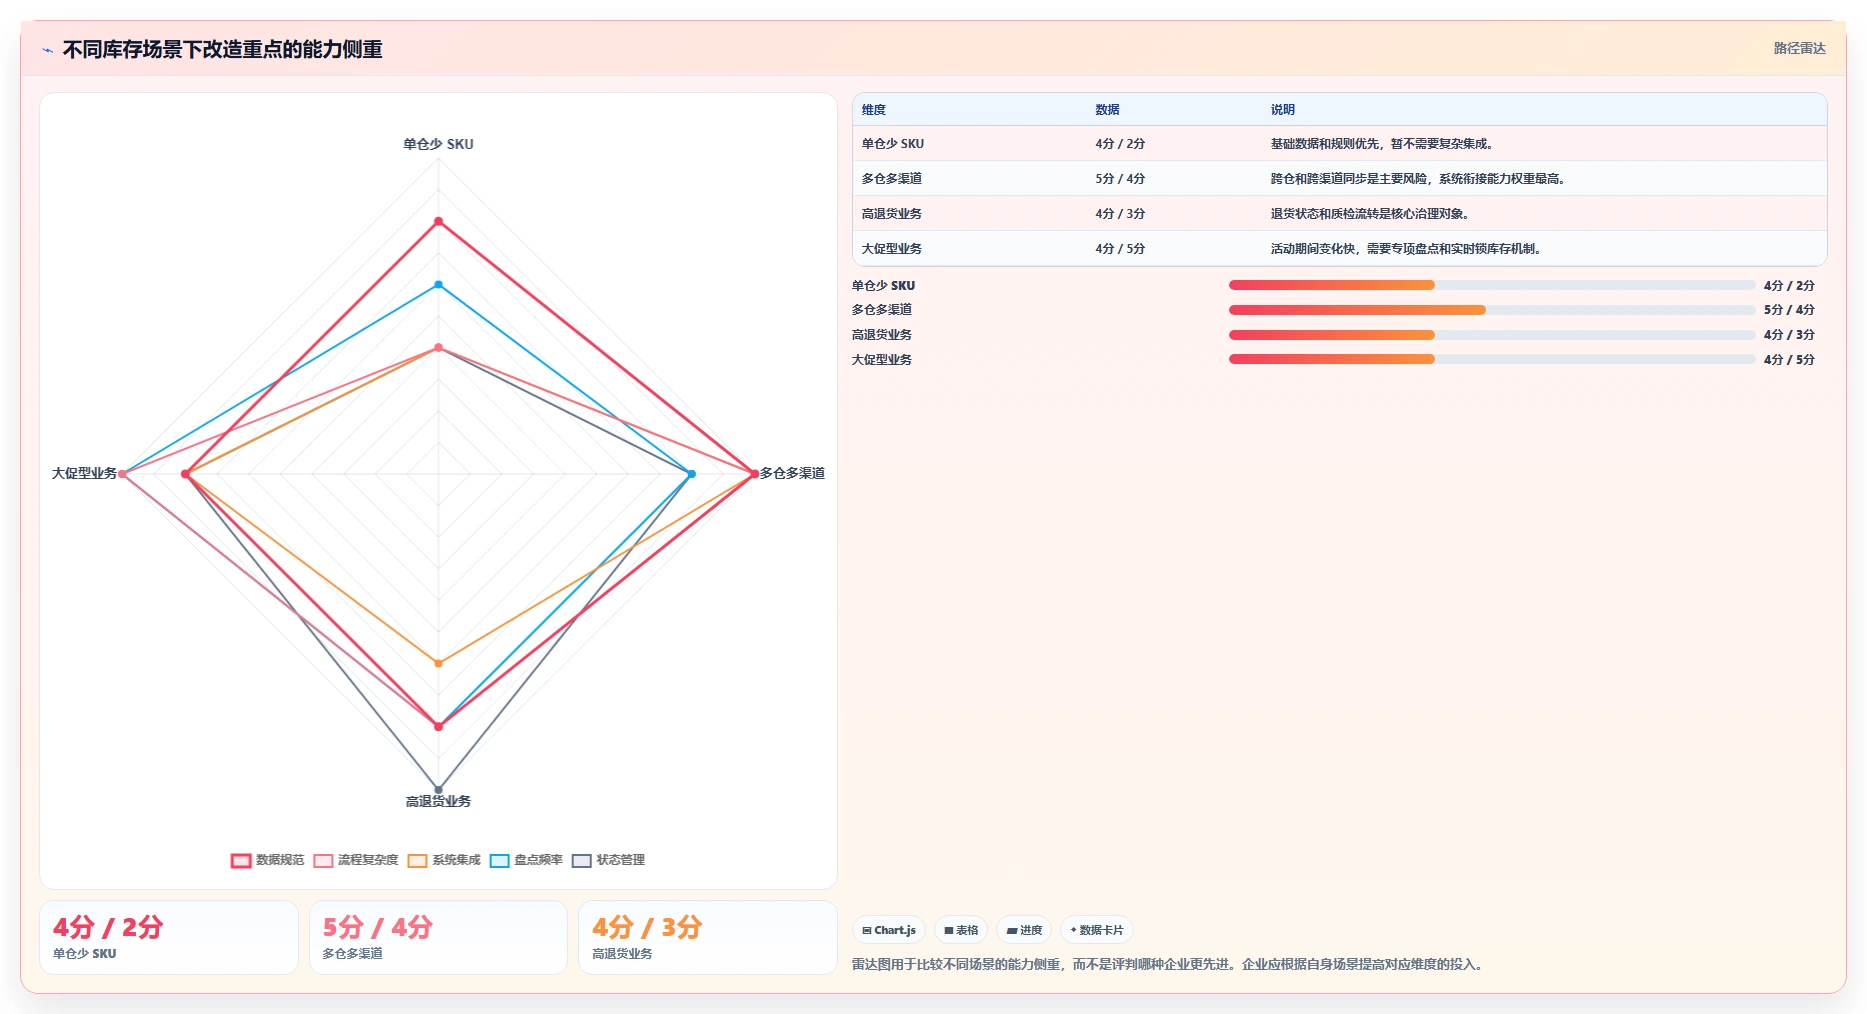Click the table value 4分 / 5分
Viewport: 1867px width, 1014px height.
[1120, 249]
